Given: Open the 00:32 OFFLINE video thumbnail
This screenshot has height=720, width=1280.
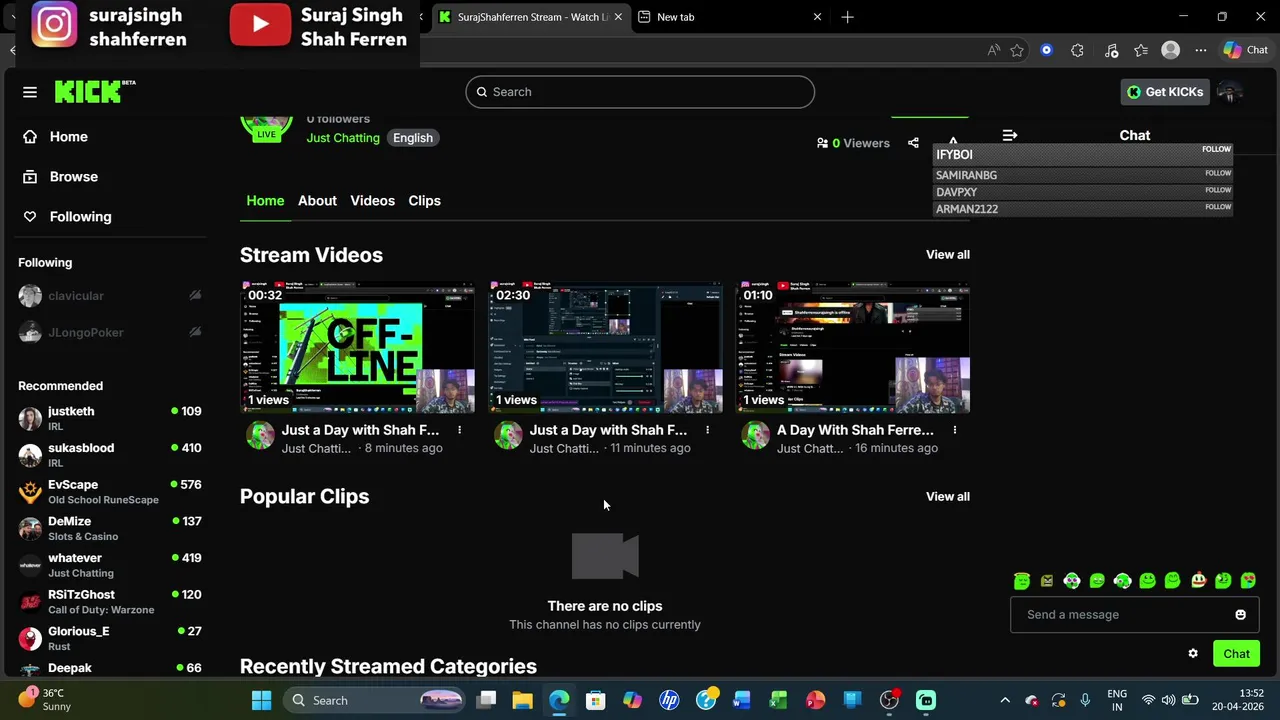Looking at the screenshot, I should click(x=357, y=348).
